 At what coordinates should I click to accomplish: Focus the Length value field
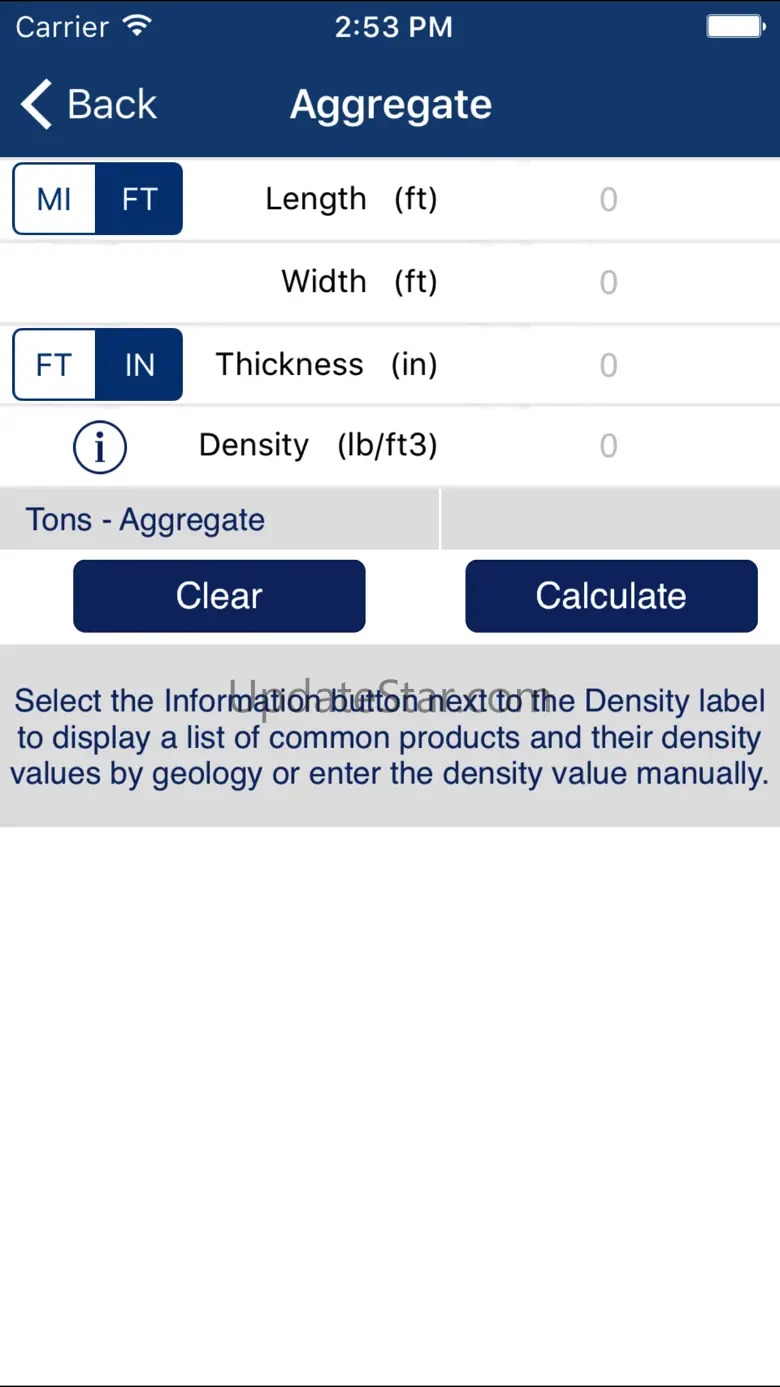(x=608, y=200)
